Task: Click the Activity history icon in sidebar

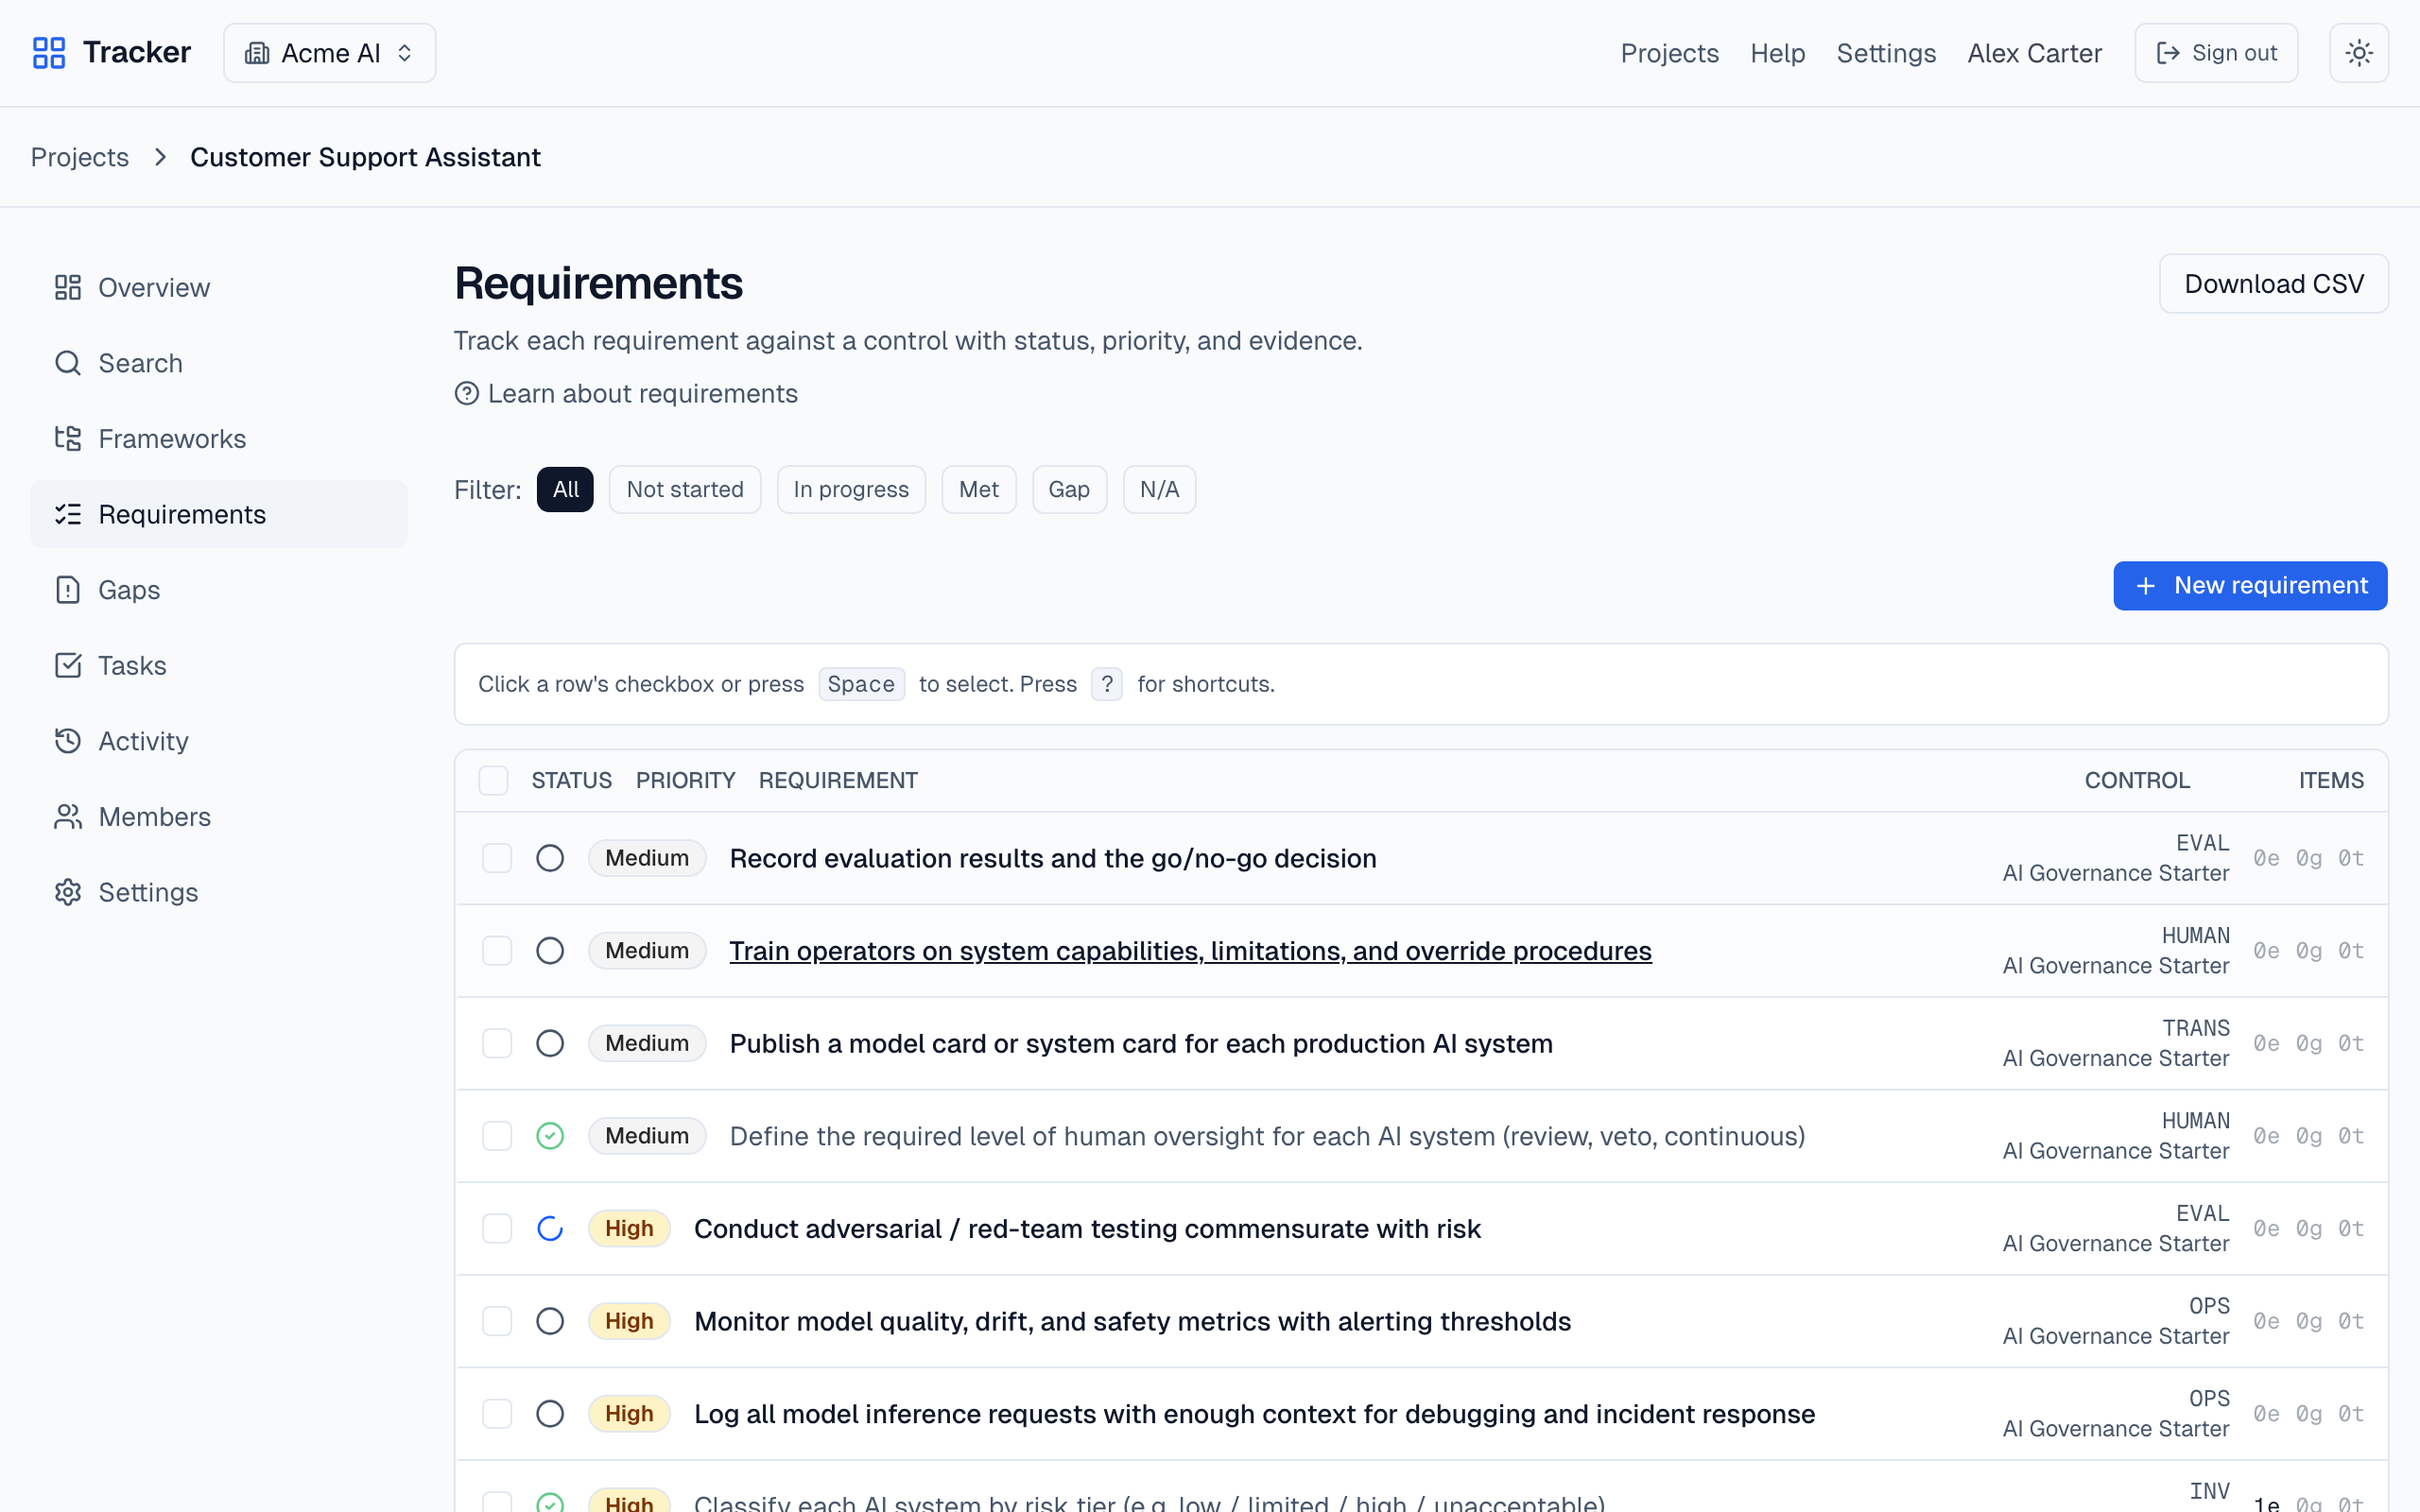Action: (67, 741)
